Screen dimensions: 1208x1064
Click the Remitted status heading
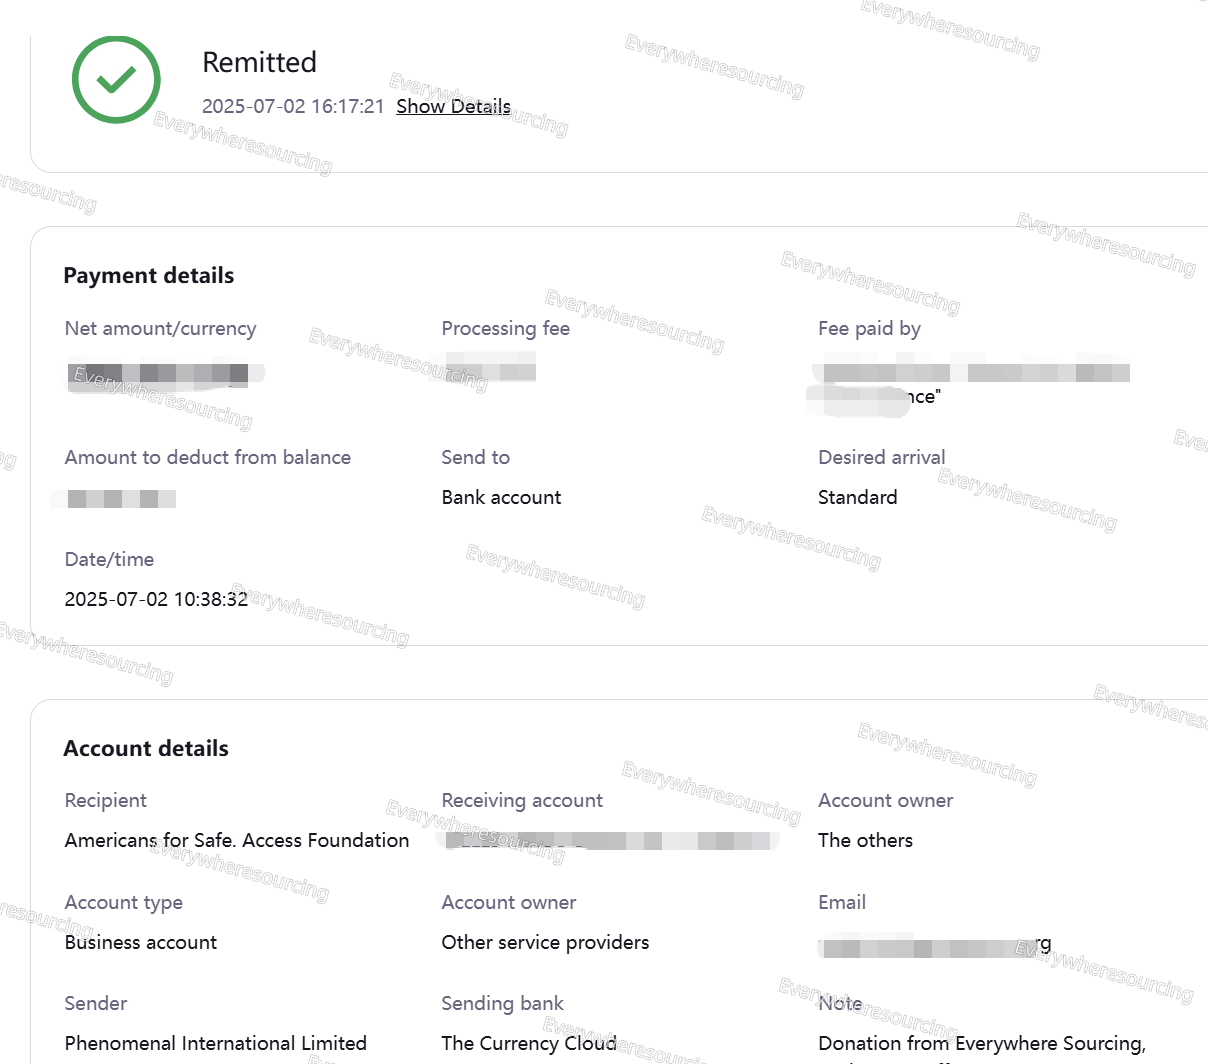point(259,62)
